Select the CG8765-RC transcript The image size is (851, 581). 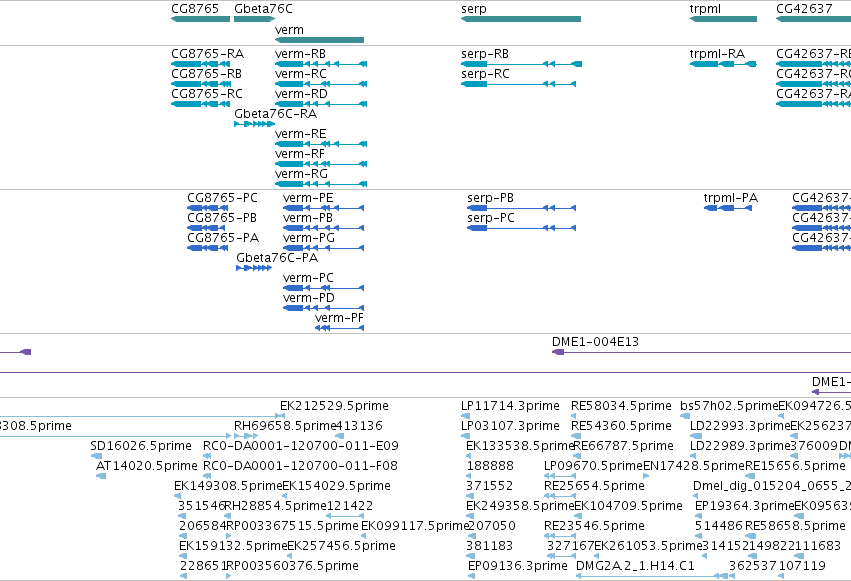201,104
